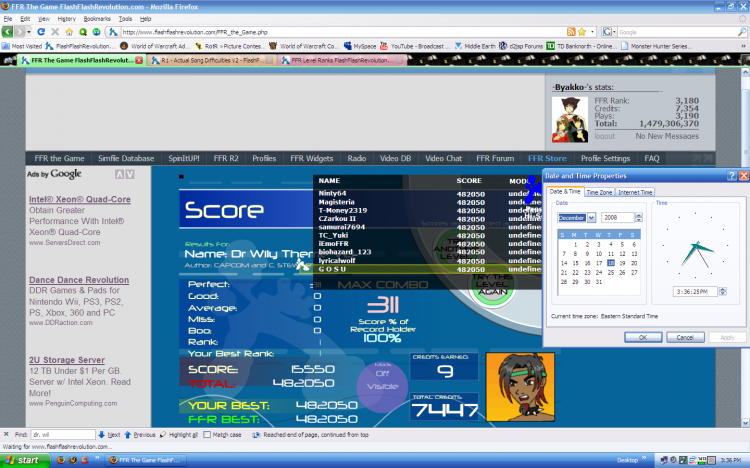Toggle the Match case checkbox

[207, 435]
